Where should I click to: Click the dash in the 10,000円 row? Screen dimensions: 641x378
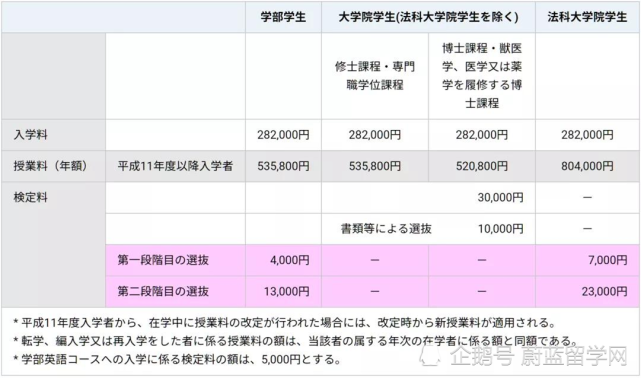(587, 229)
